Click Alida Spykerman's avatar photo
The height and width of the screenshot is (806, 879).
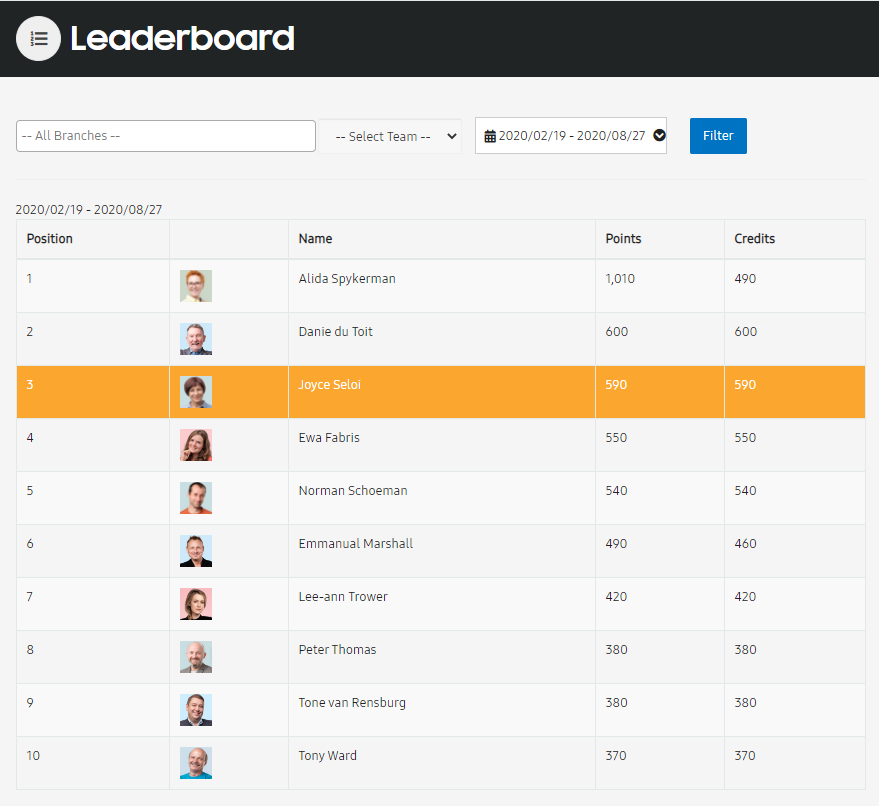[196, 286]
